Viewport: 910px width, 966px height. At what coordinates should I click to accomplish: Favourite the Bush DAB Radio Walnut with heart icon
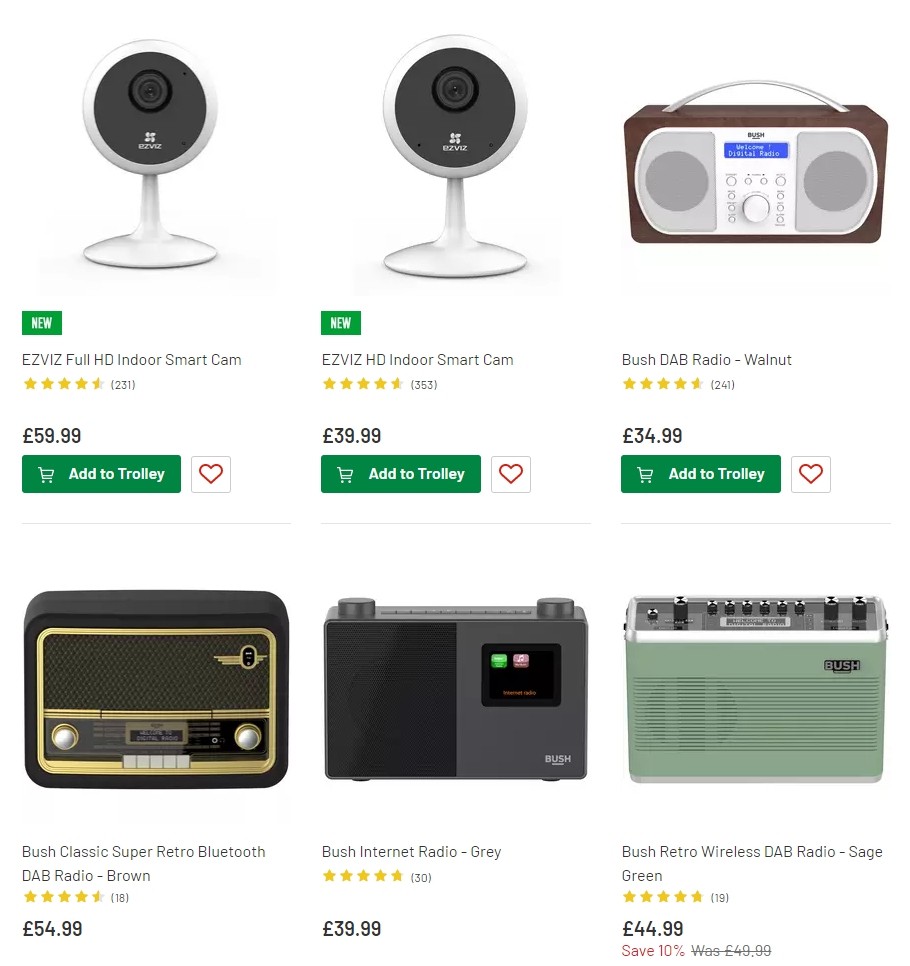810,474
